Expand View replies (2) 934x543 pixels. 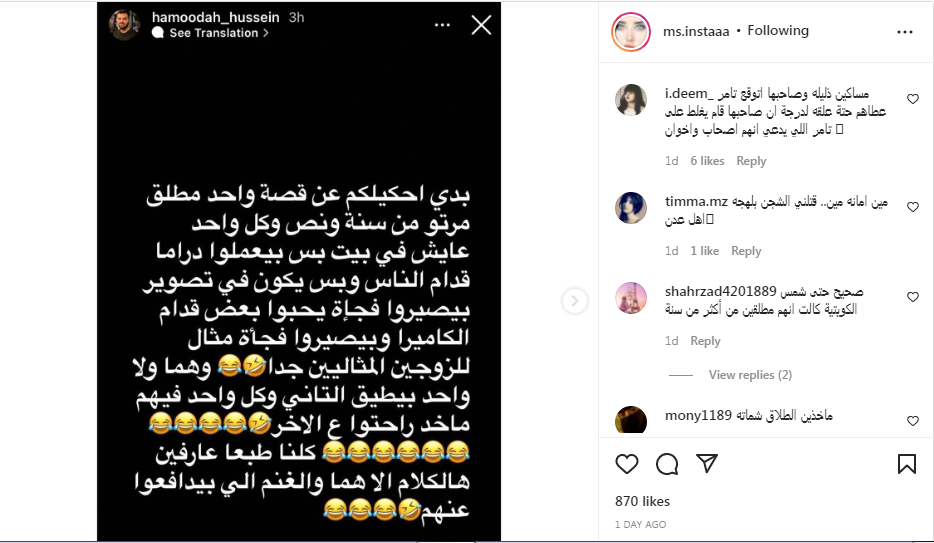[x=750, y=375]
